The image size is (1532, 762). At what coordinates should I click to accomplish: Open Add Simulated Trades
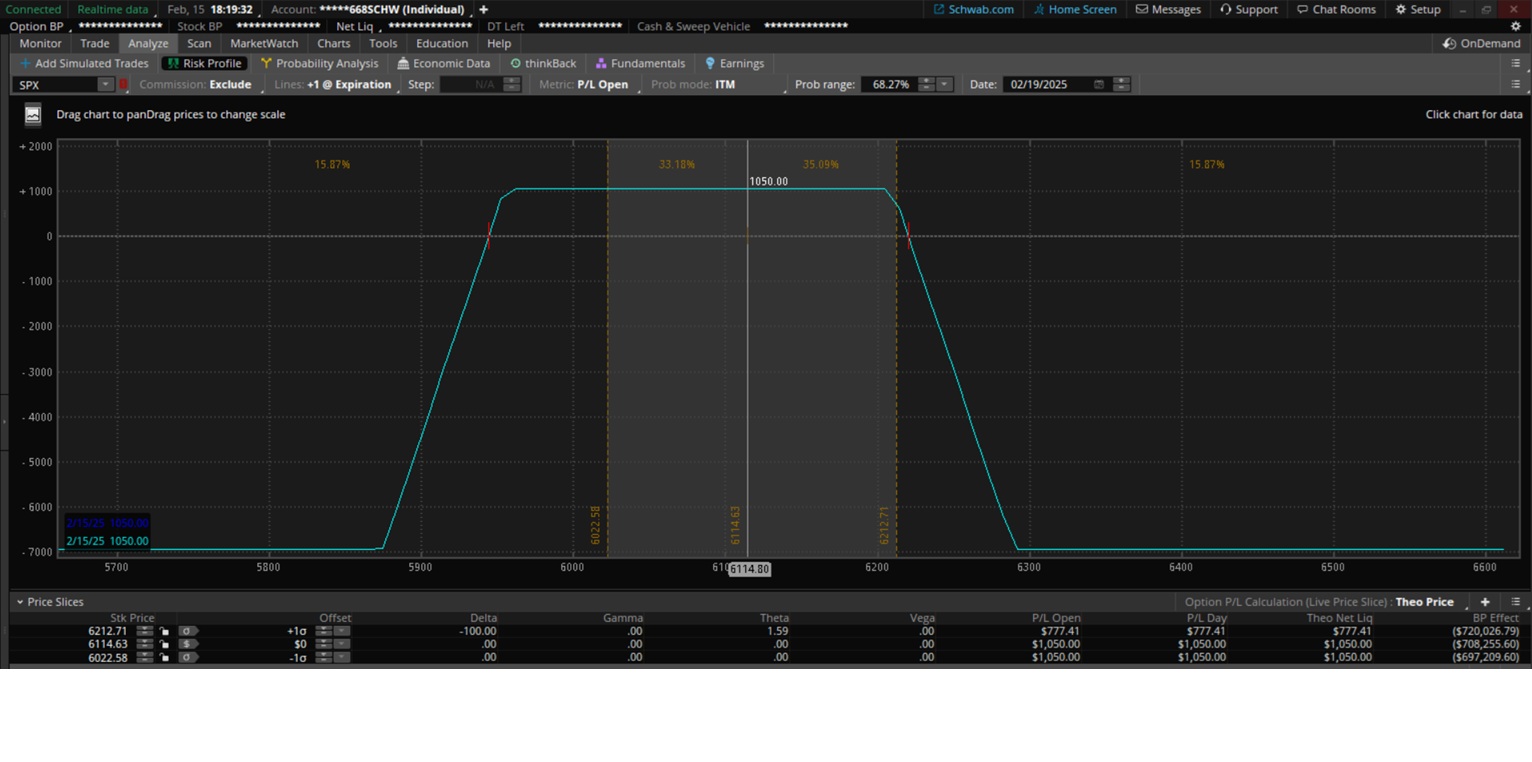point(84,63)
